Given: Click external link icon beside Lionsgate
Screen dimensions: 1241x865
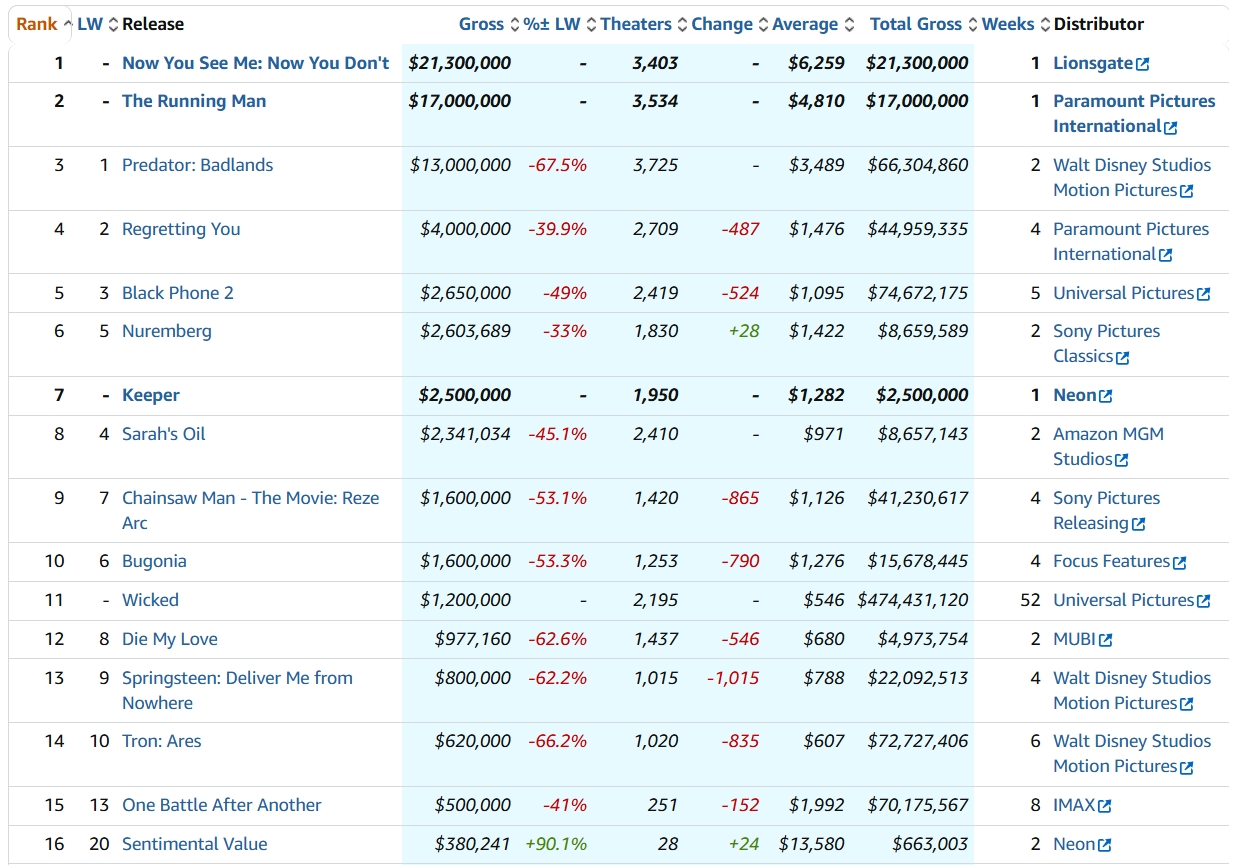Looking at the screenshot, I should coord(1143,64).
